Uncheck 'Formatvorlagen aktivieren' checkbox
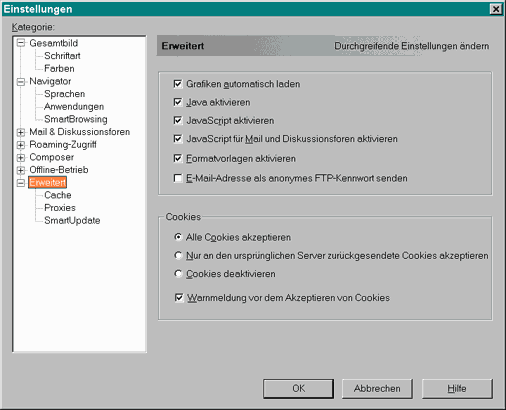Image resolution: width=506 pixels, height=410 pixels. 178,158
